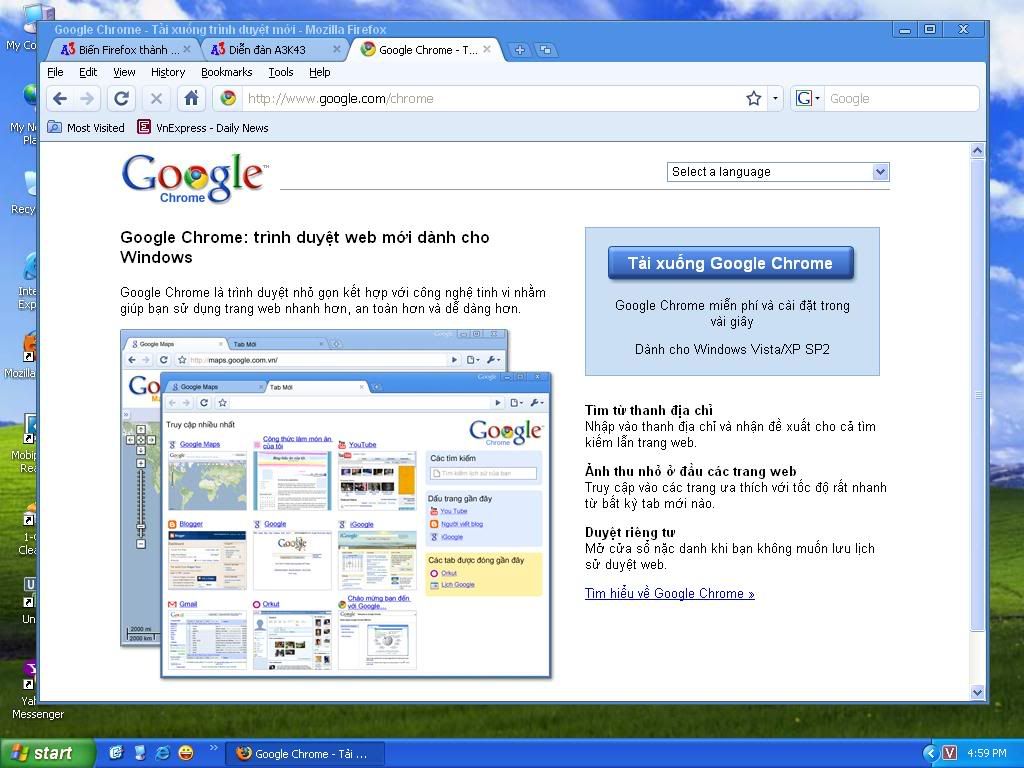
Task: Click the Google Chrome logo
Action: point(194,178)
